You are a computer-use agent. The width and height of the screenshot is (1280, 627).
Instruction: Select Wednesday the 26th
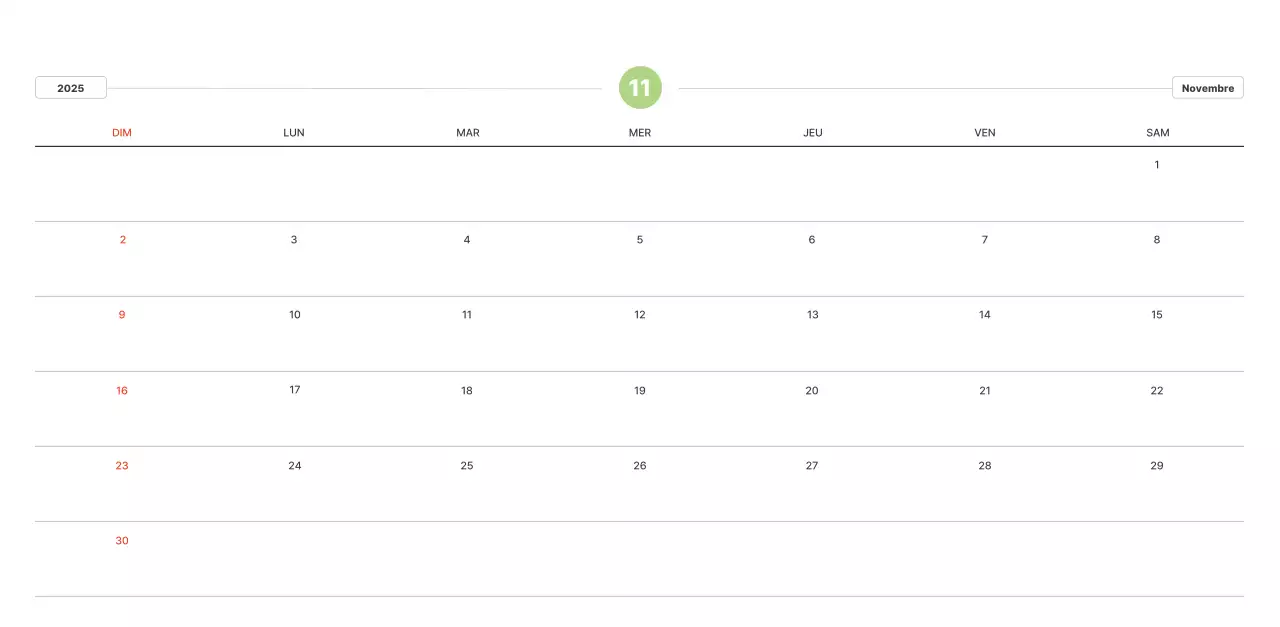click(640, 466)
